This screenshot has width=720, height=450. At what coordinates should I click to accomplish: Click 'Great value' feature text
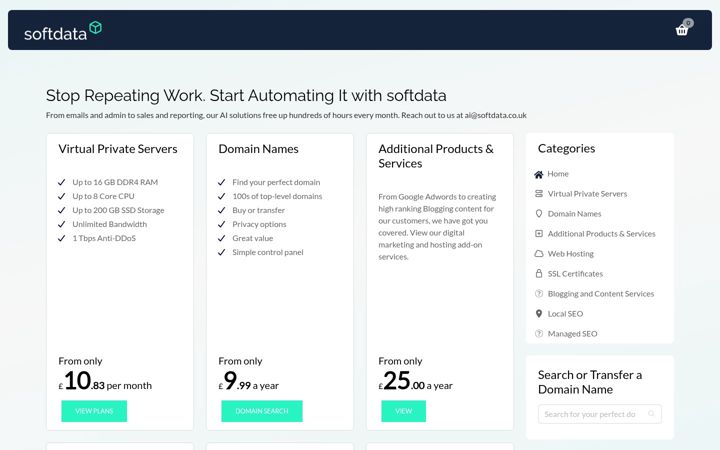[x=253, y=238]
